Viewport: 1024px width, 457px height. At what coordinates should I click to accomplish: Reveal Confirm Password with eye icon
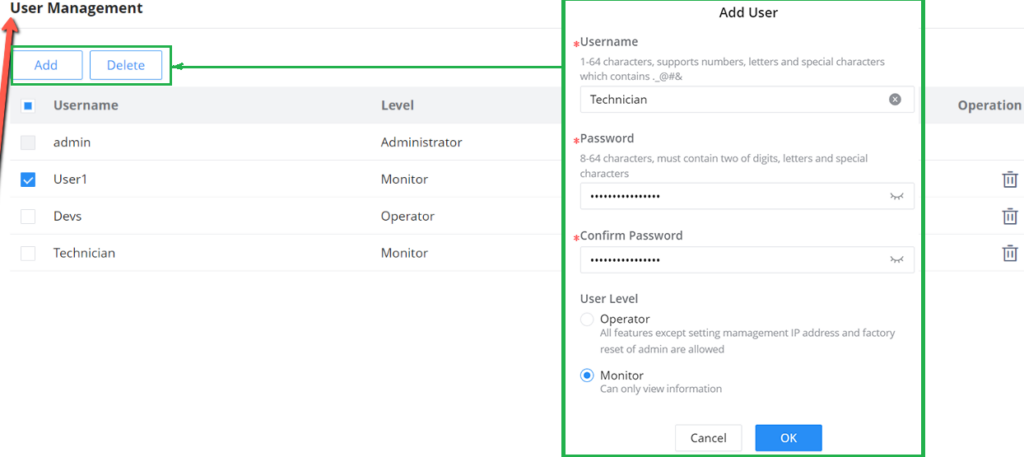point(897,260)
